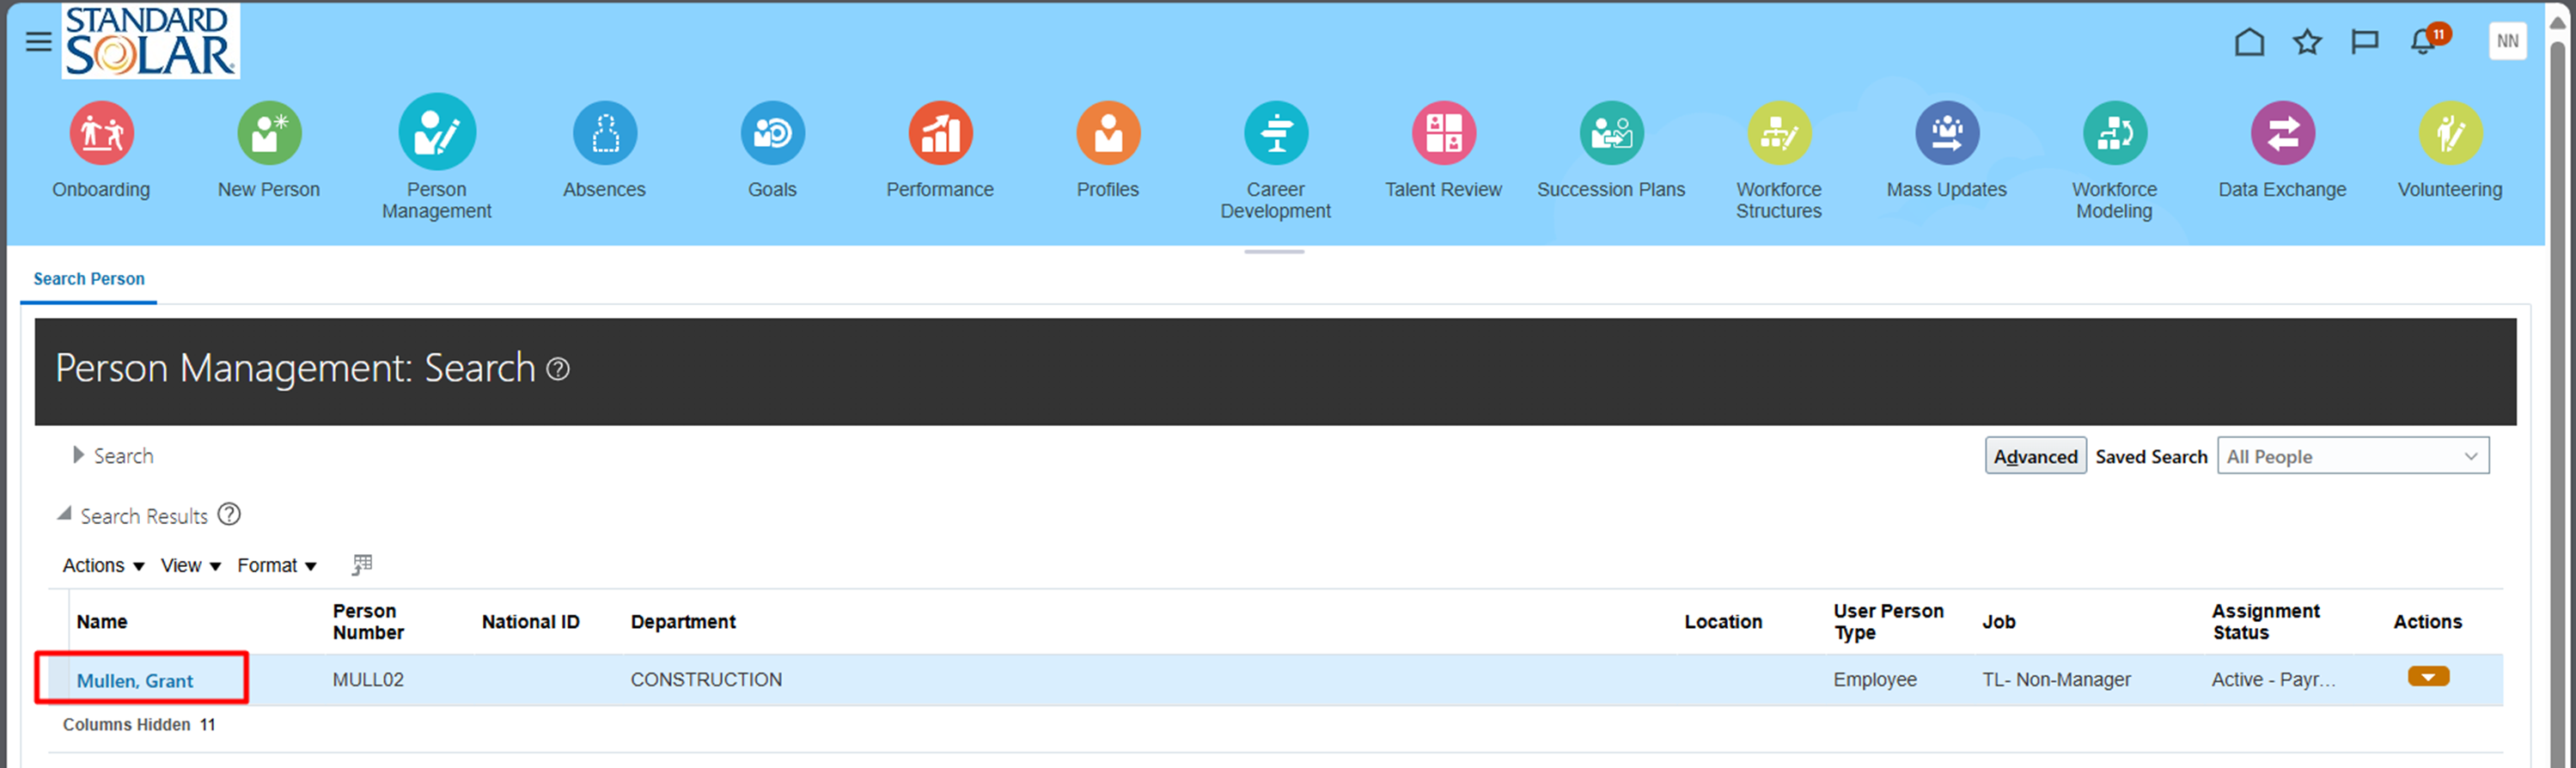Click the National ID column header
Image resolution: width=2576 pixels, height=768 pixels.
coord(531,622)
